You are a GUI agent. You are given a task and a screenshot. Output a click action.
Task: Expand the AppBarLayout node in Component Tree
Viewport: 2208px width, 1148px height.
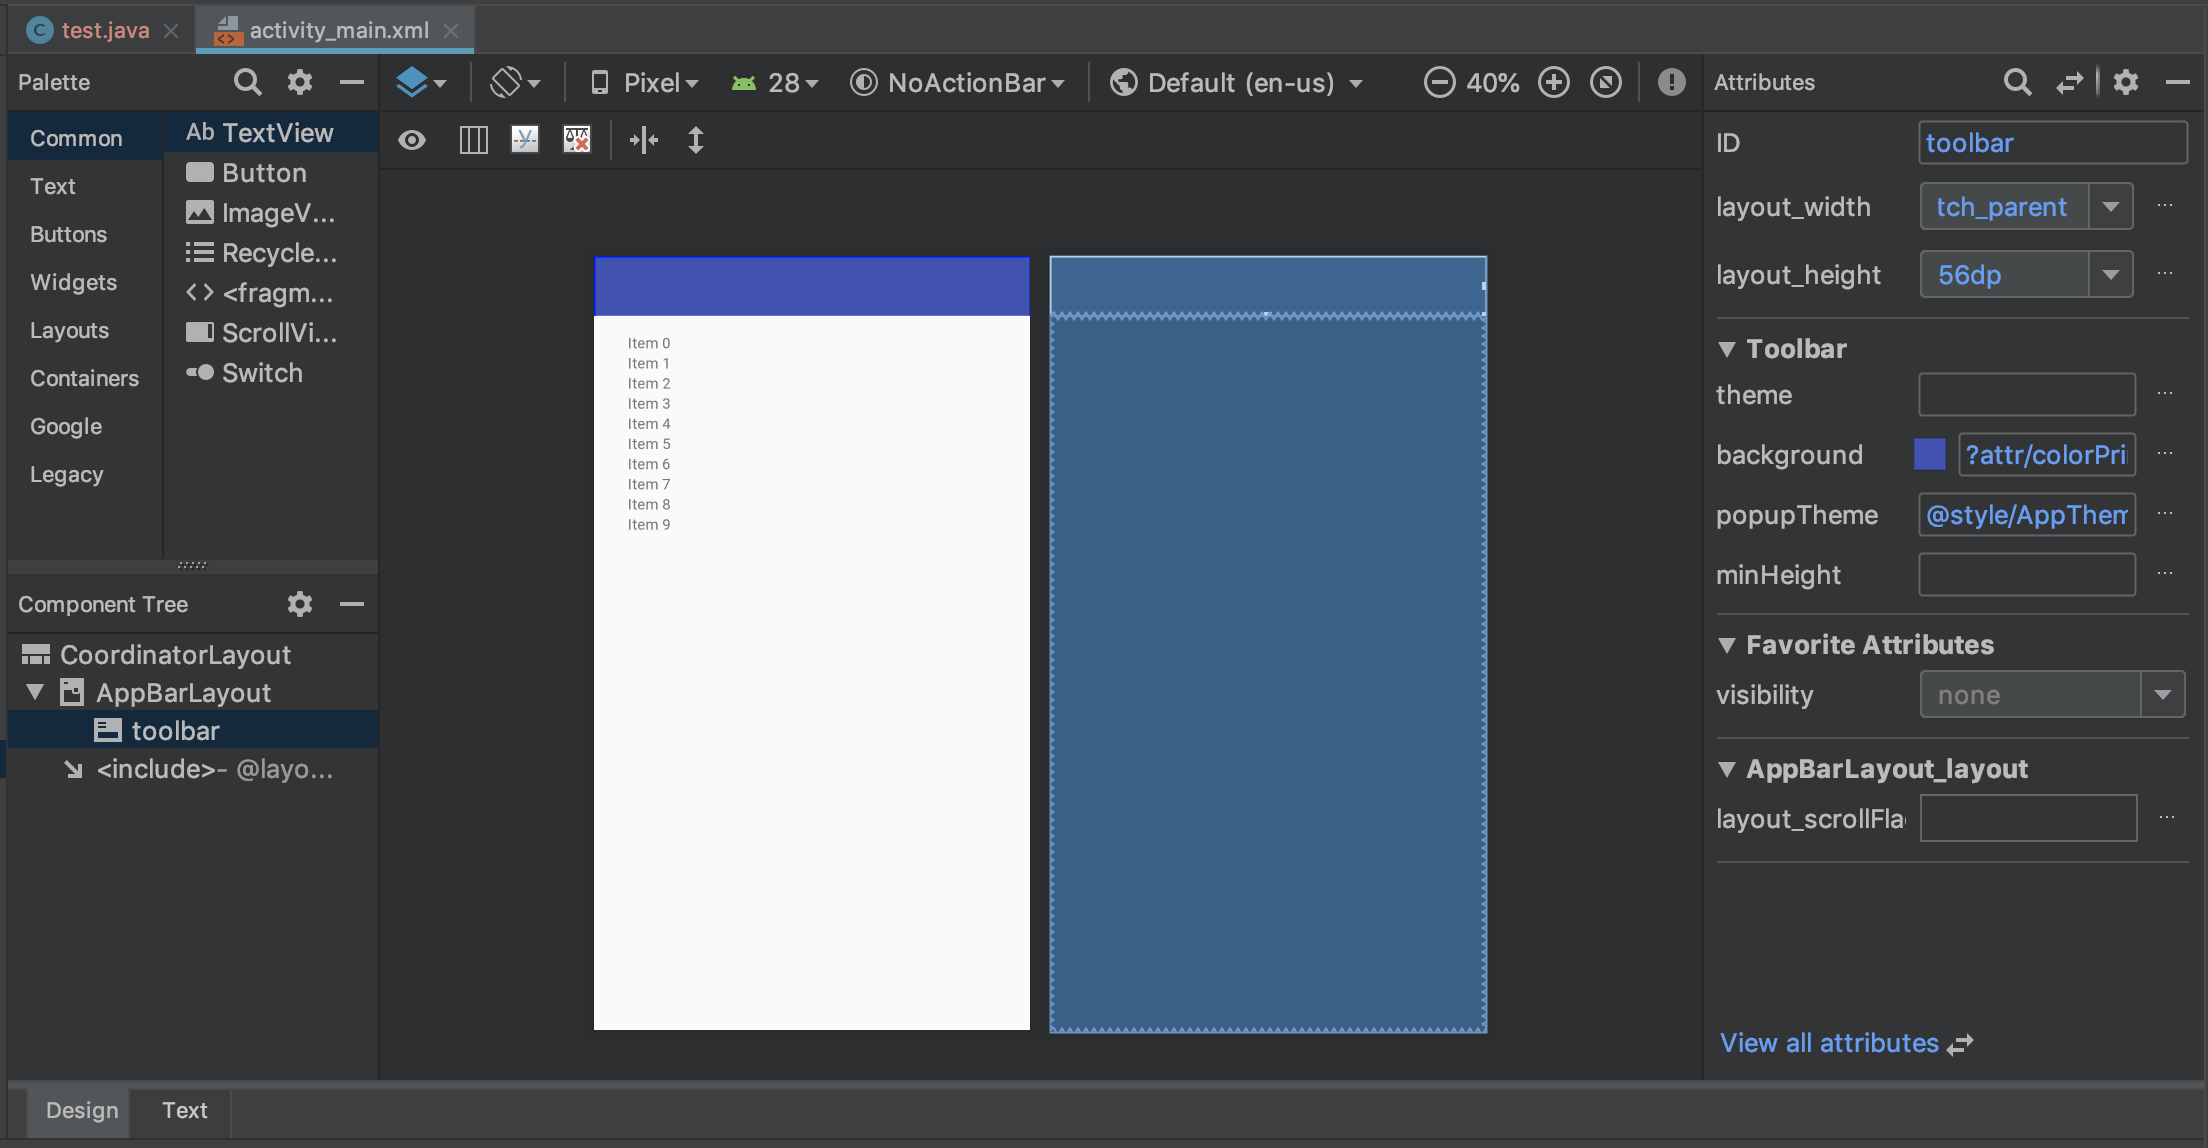click(34, 692)
